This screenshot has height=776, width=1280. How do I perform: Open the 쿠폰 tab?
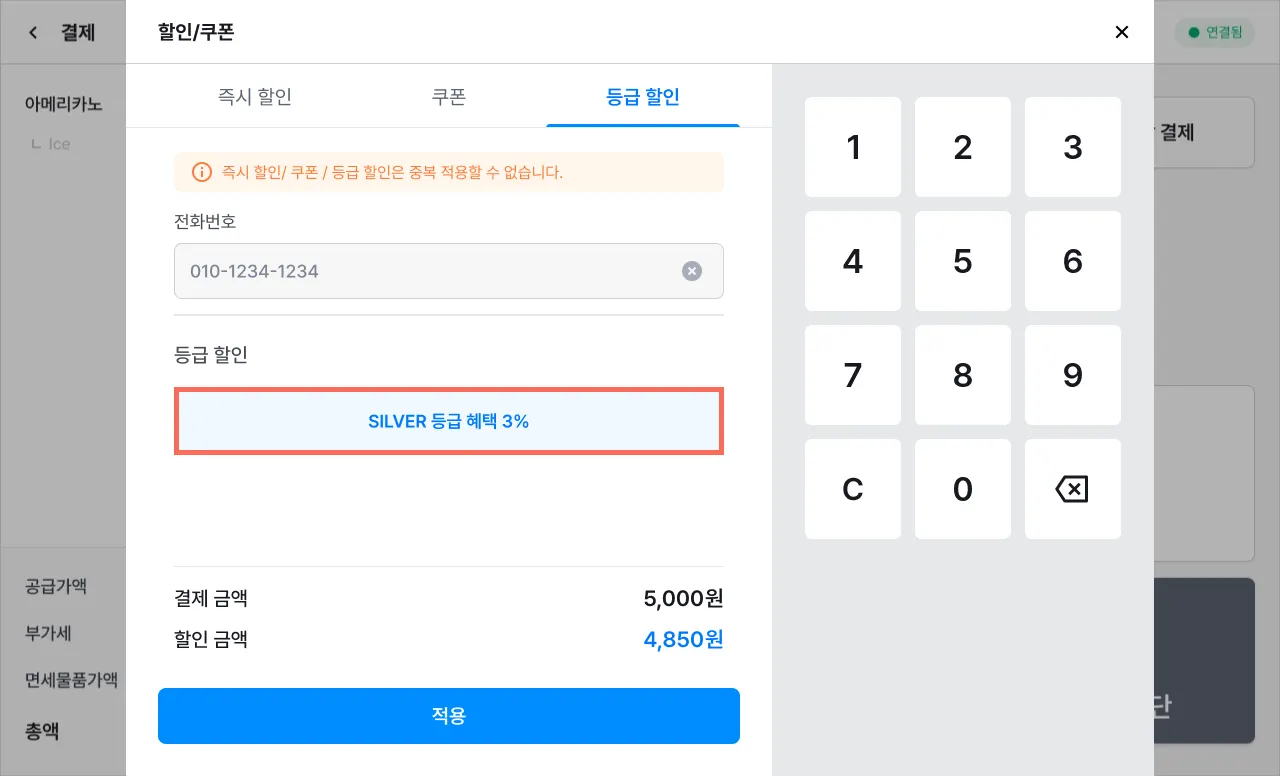coord(449,97)
